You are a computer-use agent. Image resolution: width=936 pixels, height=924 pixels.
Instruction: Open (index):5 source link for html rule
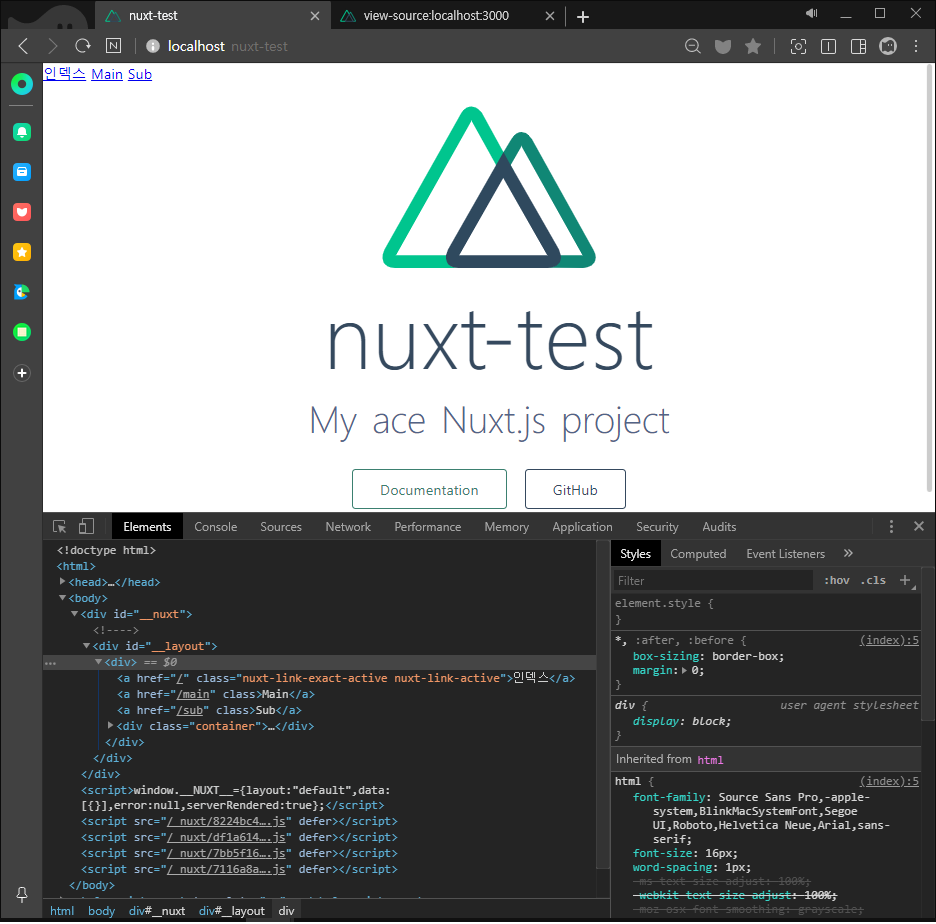point(889,781)
